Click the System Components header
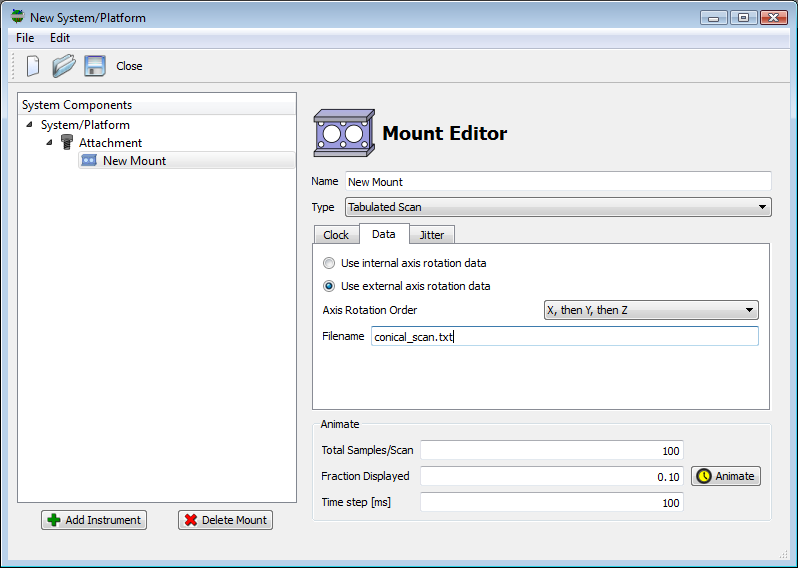Viewport: 798px width, 568px height. point(157,104)
